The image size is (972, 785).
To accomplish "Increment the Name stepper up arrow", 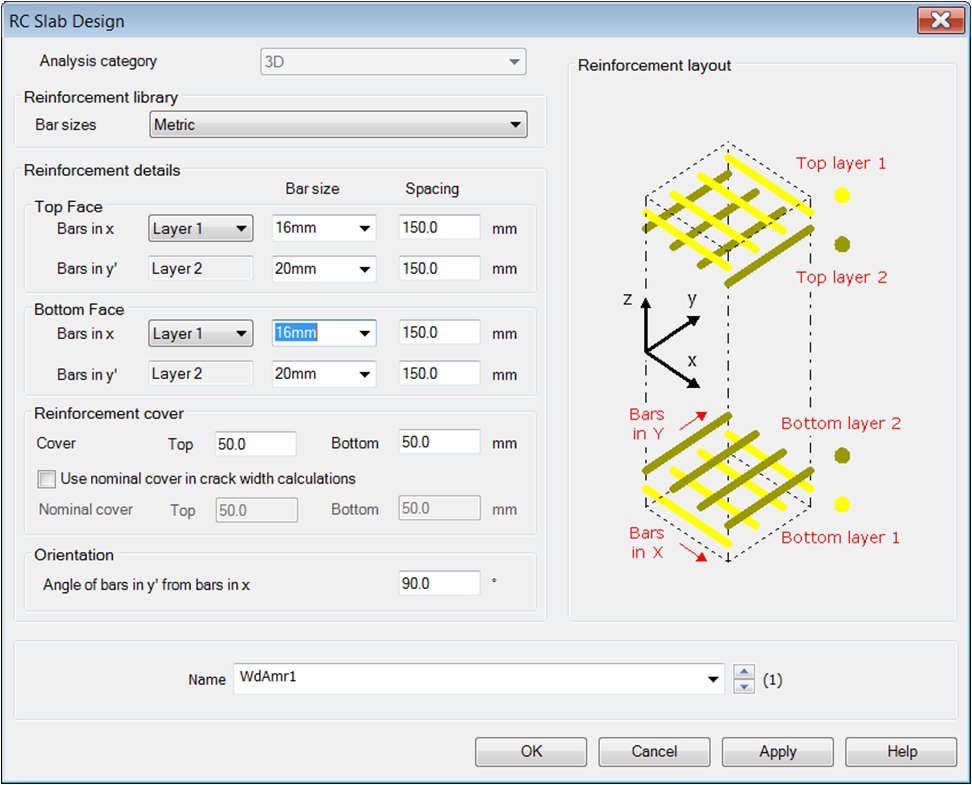I will 744,672.
